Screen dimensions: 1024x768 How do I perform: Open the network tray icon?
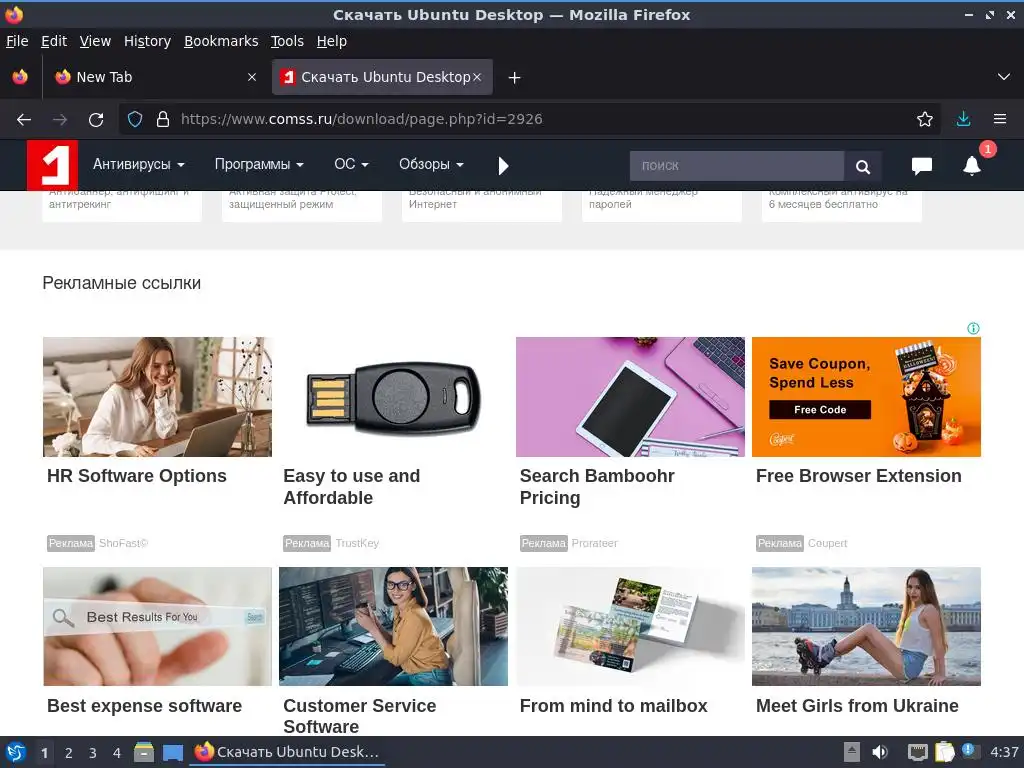(918, 752)
